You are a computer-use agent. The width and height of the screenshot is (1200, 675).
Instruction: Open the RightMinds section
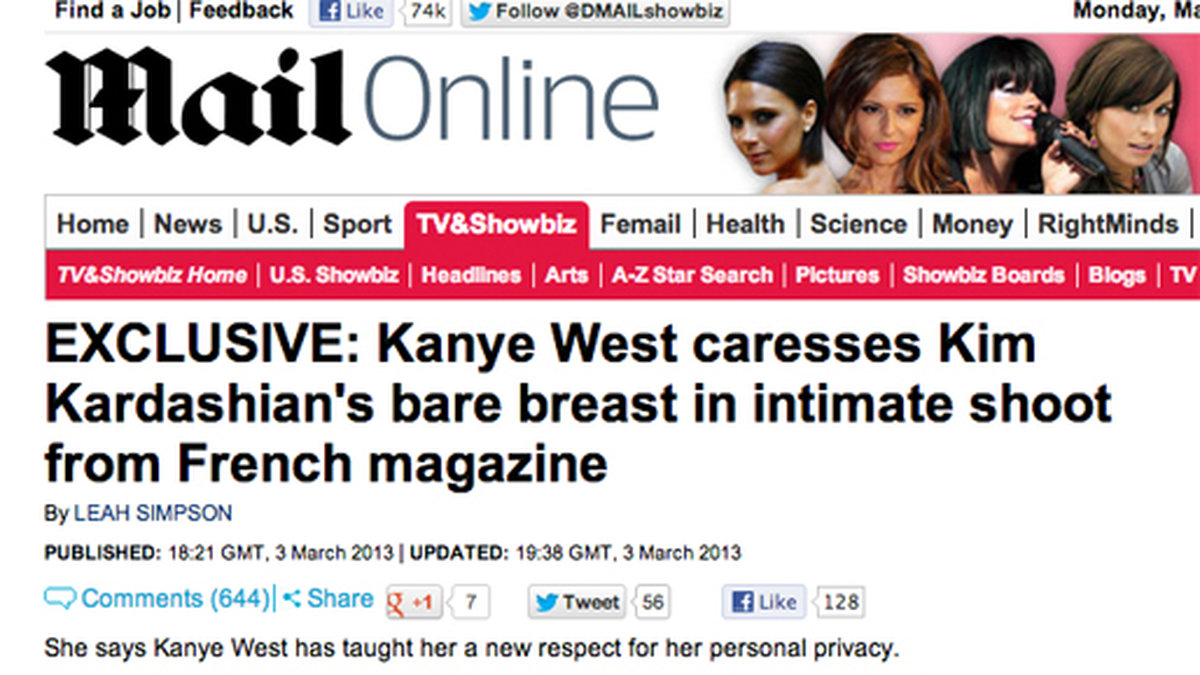(x=1108, y=224)
